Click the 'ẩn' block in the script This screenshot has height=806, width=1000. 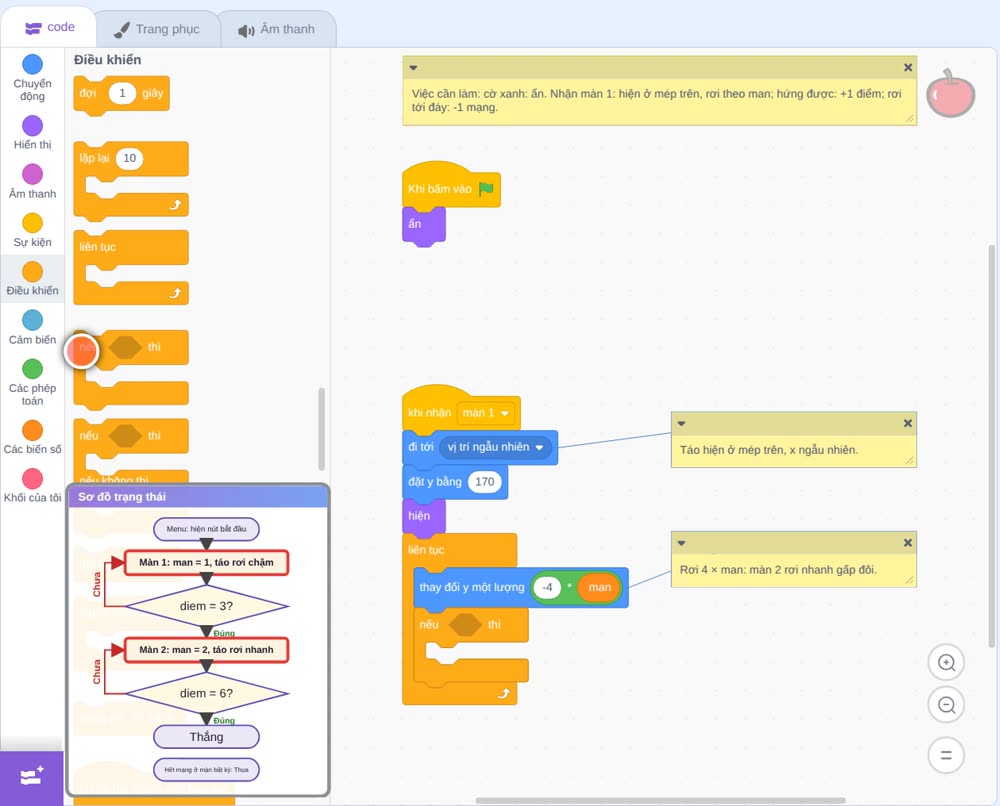423,225
